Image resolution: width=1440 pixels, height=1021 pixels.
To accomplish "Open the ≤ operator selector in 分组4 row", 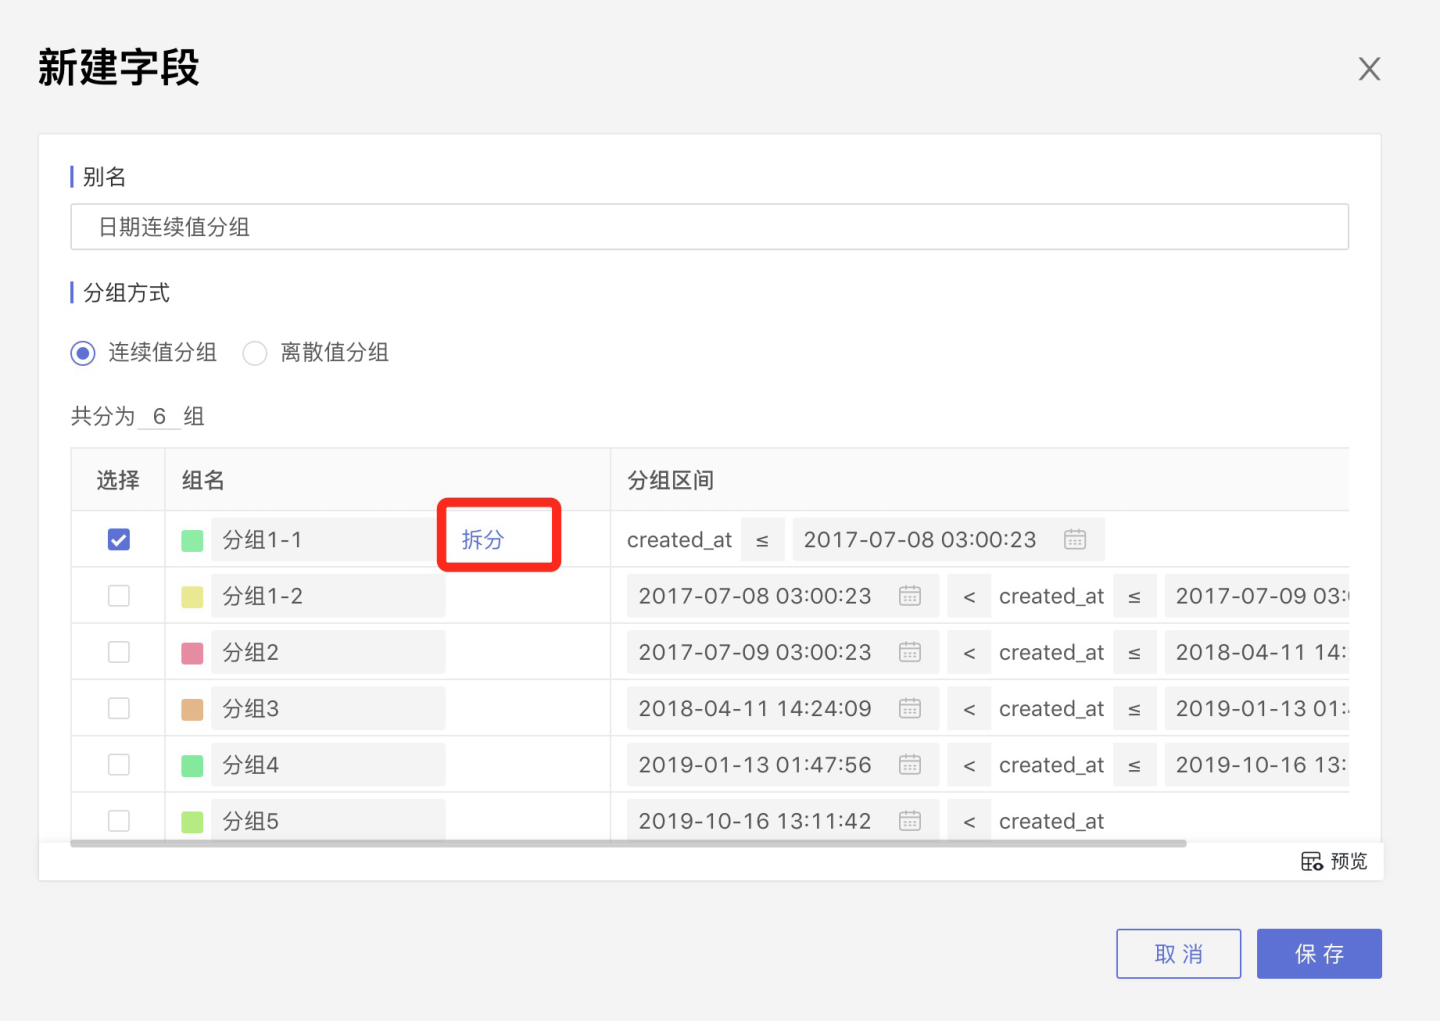I will 1134,765.
